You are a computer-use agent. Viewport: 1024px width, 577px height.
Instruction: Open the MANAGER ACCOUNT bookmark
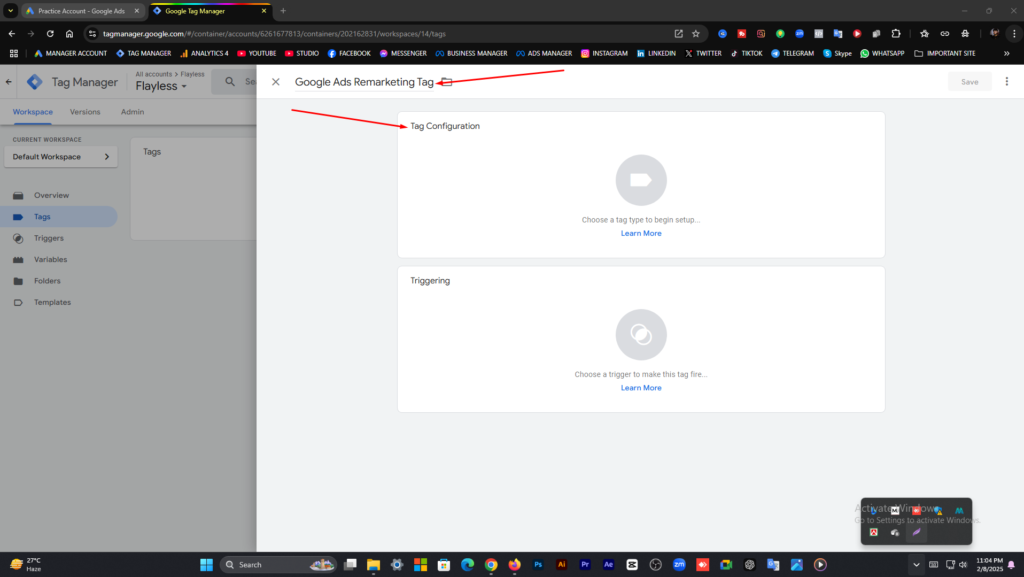(71, 54)
